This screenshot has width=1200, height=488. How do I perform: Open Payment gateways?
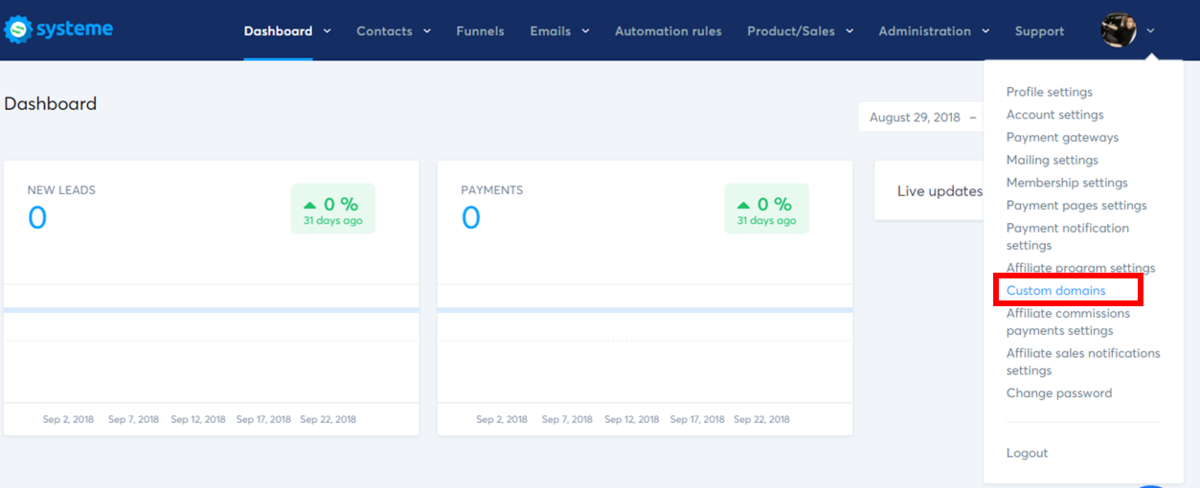tap(1062, 137)
